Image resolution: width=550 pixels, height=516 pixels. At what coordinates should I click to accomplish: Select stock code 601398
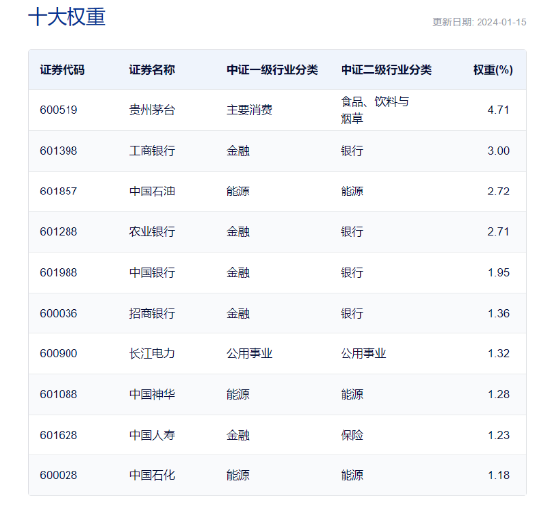(58, 151)
